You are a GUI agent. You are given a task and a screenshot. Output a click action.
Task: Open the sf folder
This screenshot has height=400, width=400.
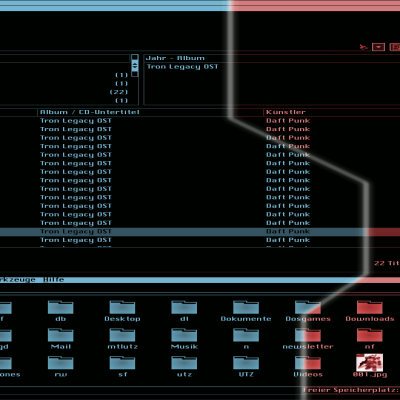122,367
